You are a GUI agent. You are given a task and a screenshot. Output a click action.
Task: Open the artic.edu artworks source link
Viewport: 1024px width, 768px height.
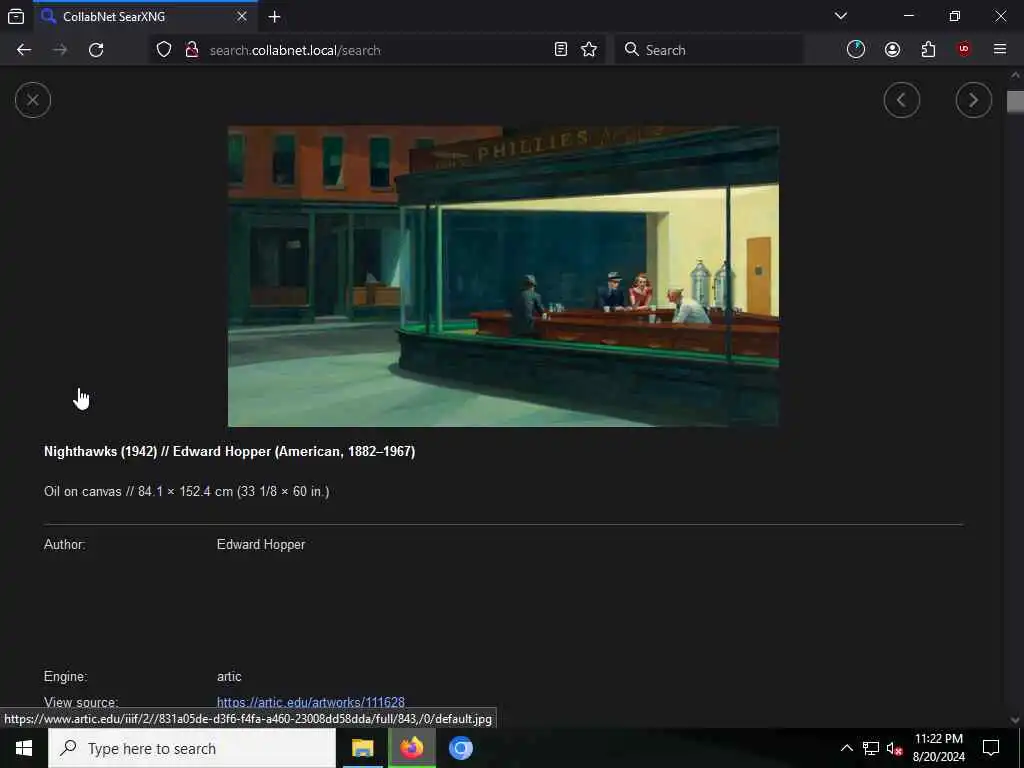(x=310, y=703)
